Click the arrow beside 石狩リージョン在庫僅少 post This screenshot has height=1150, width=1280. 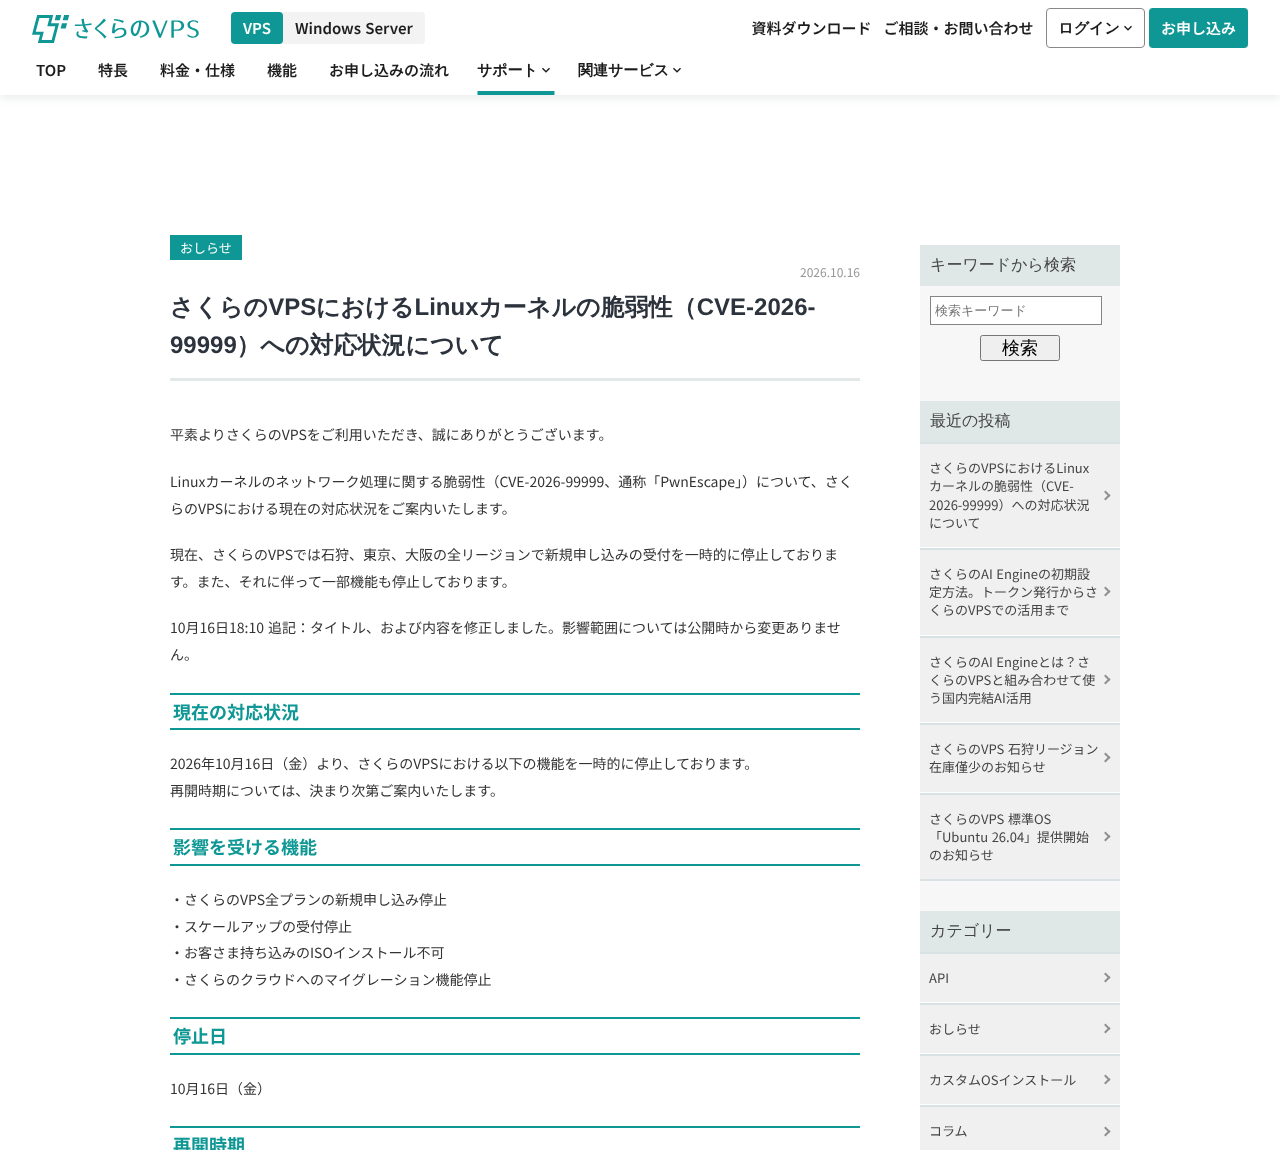point(1107,758)
